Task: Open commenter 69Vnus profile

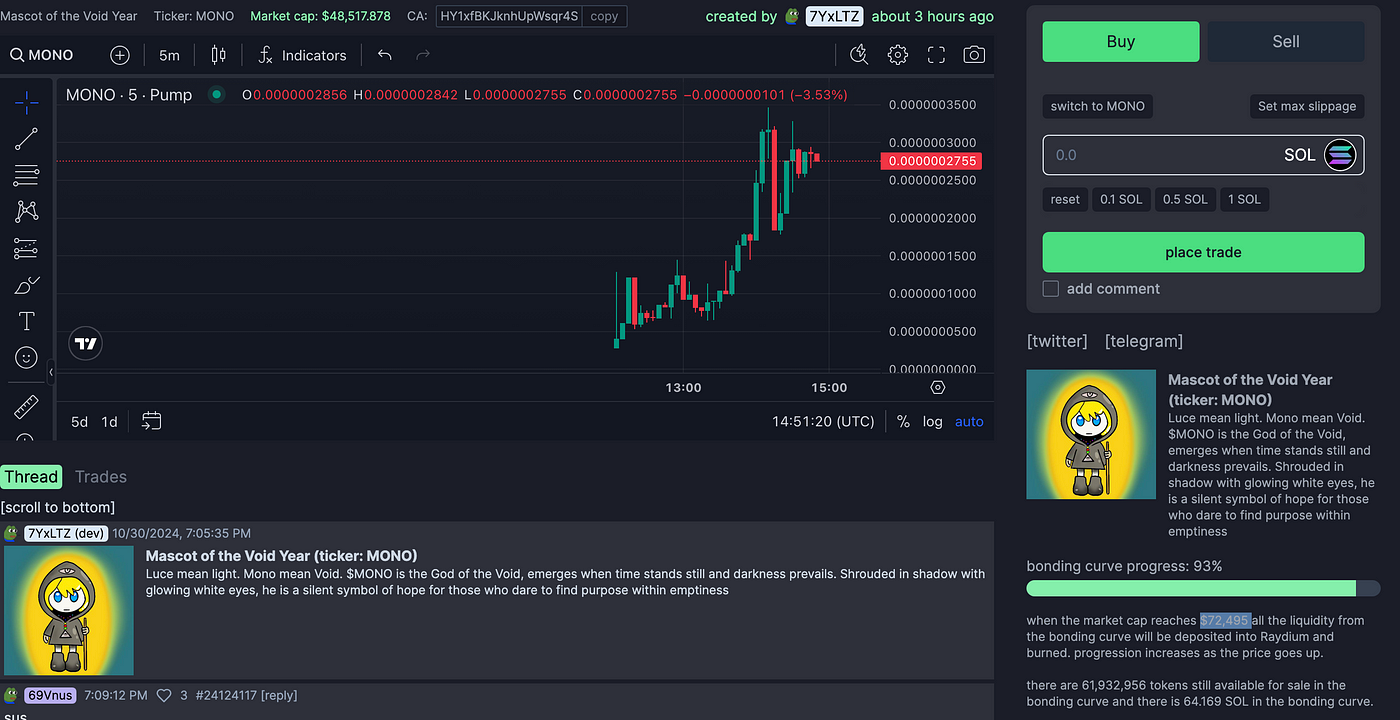Action: pos(50,695)
